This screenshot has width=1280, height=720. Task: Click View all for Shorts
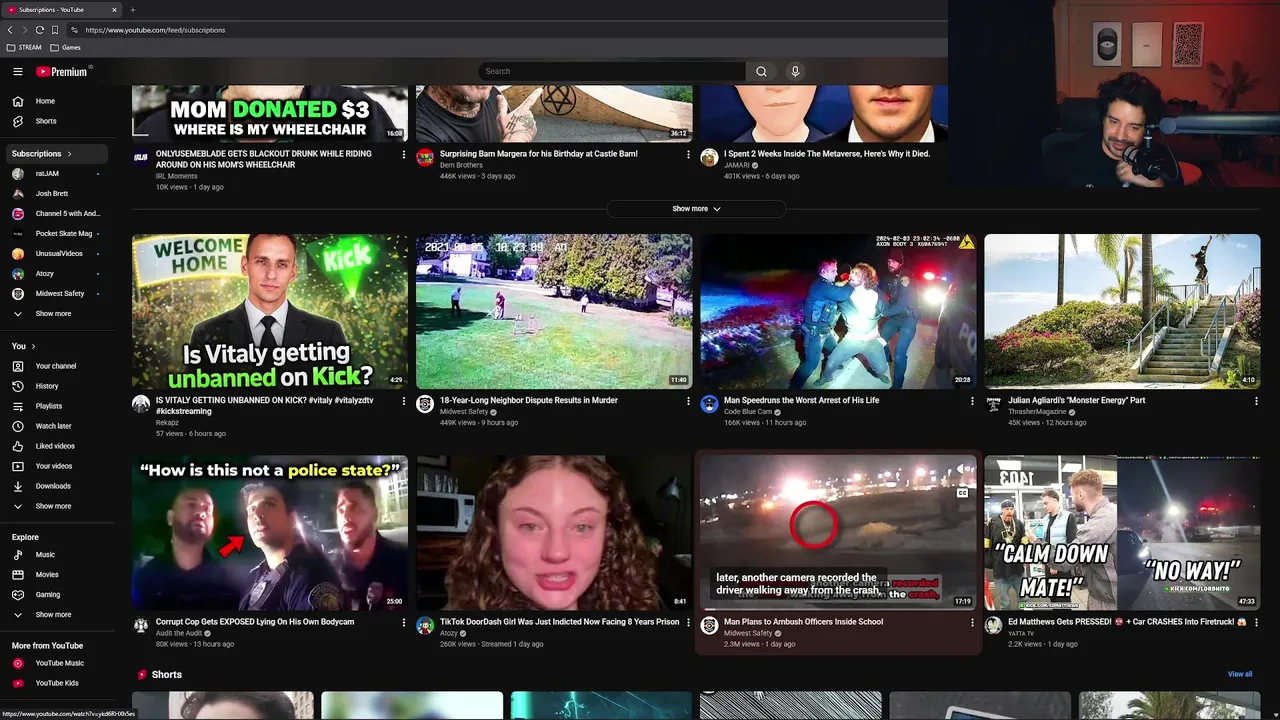pos(1240,674)
